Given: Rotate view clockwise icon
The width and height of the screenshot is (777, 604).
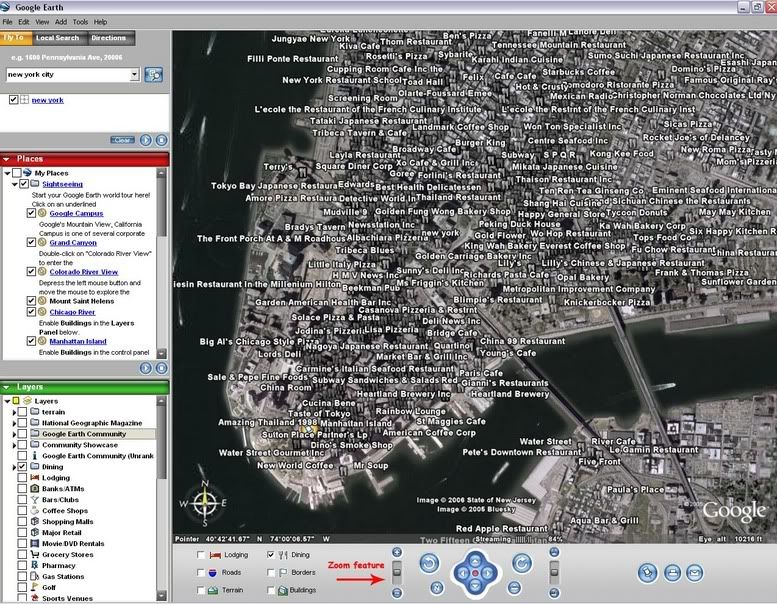Looking at the screenshot, I should point(522,563).
